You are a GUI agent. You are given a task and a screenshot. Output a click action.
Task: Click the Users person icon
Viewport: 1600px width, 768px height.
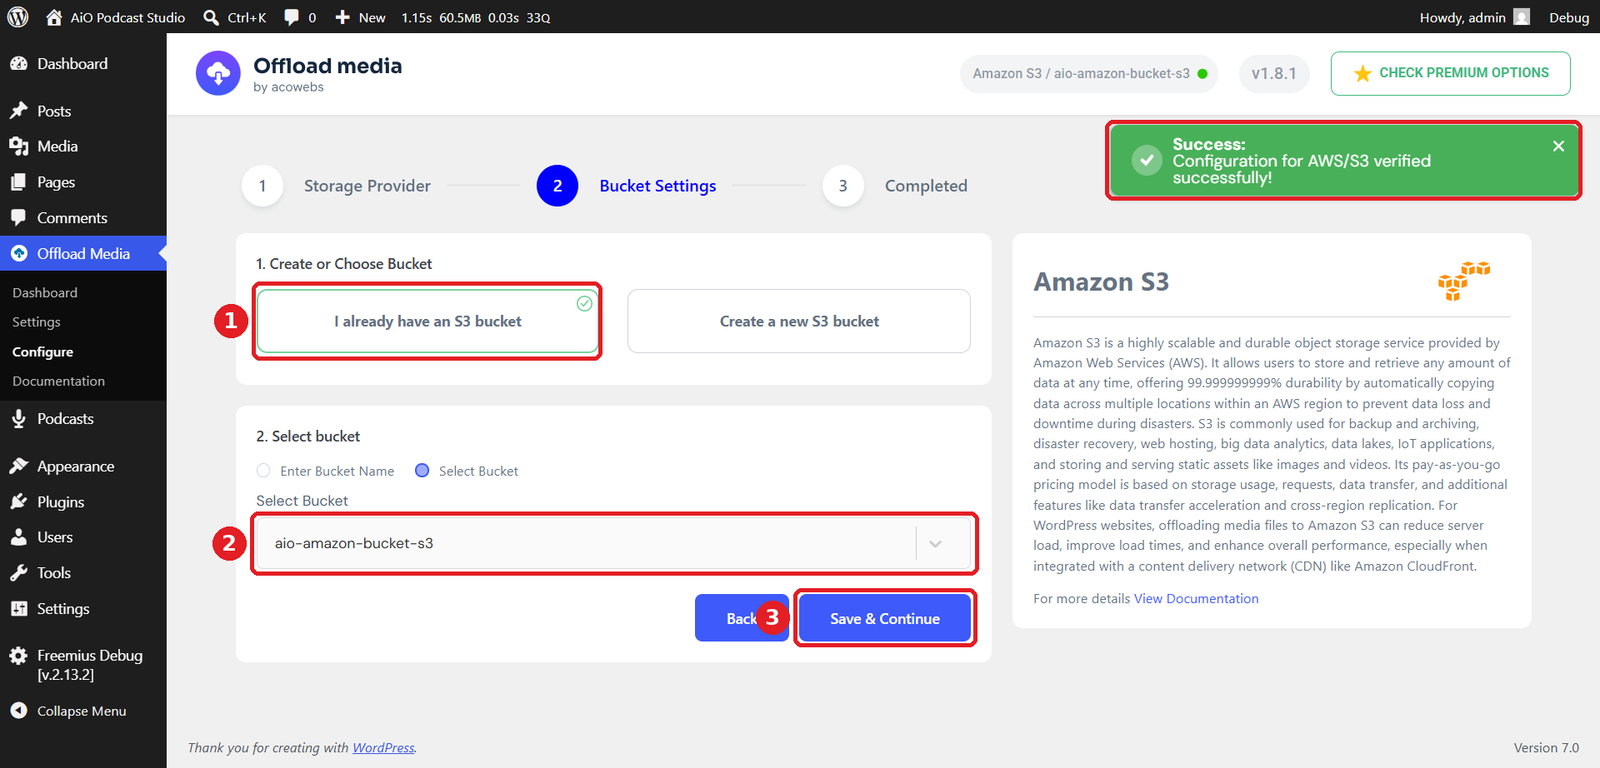click(x=19, y=538)
